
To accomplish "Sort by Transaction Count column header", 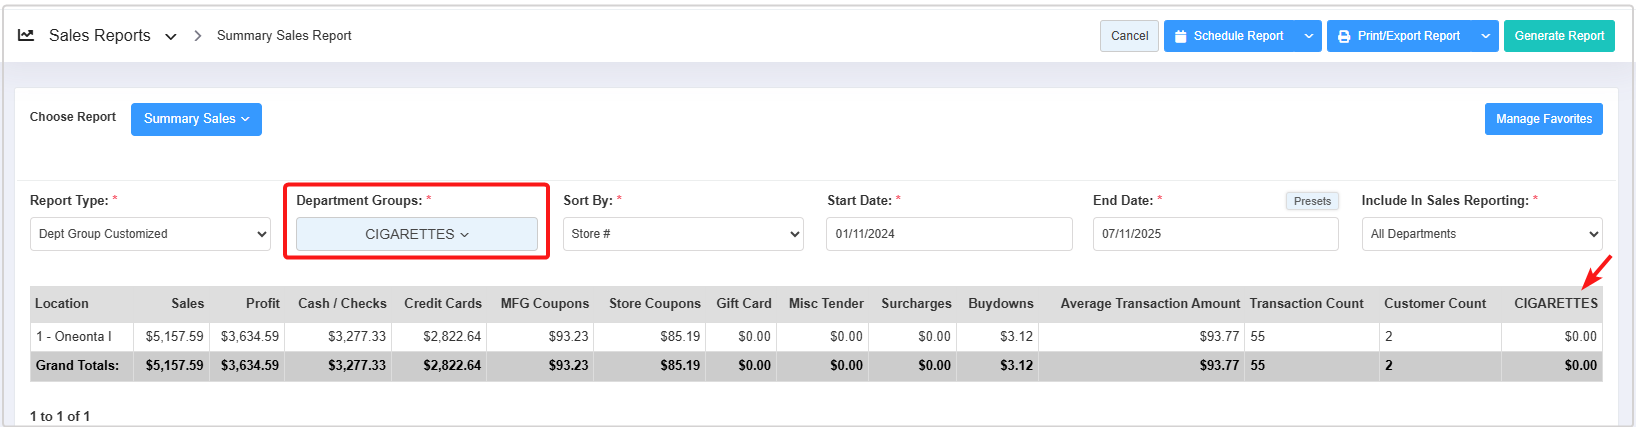I will [1306, 304].
